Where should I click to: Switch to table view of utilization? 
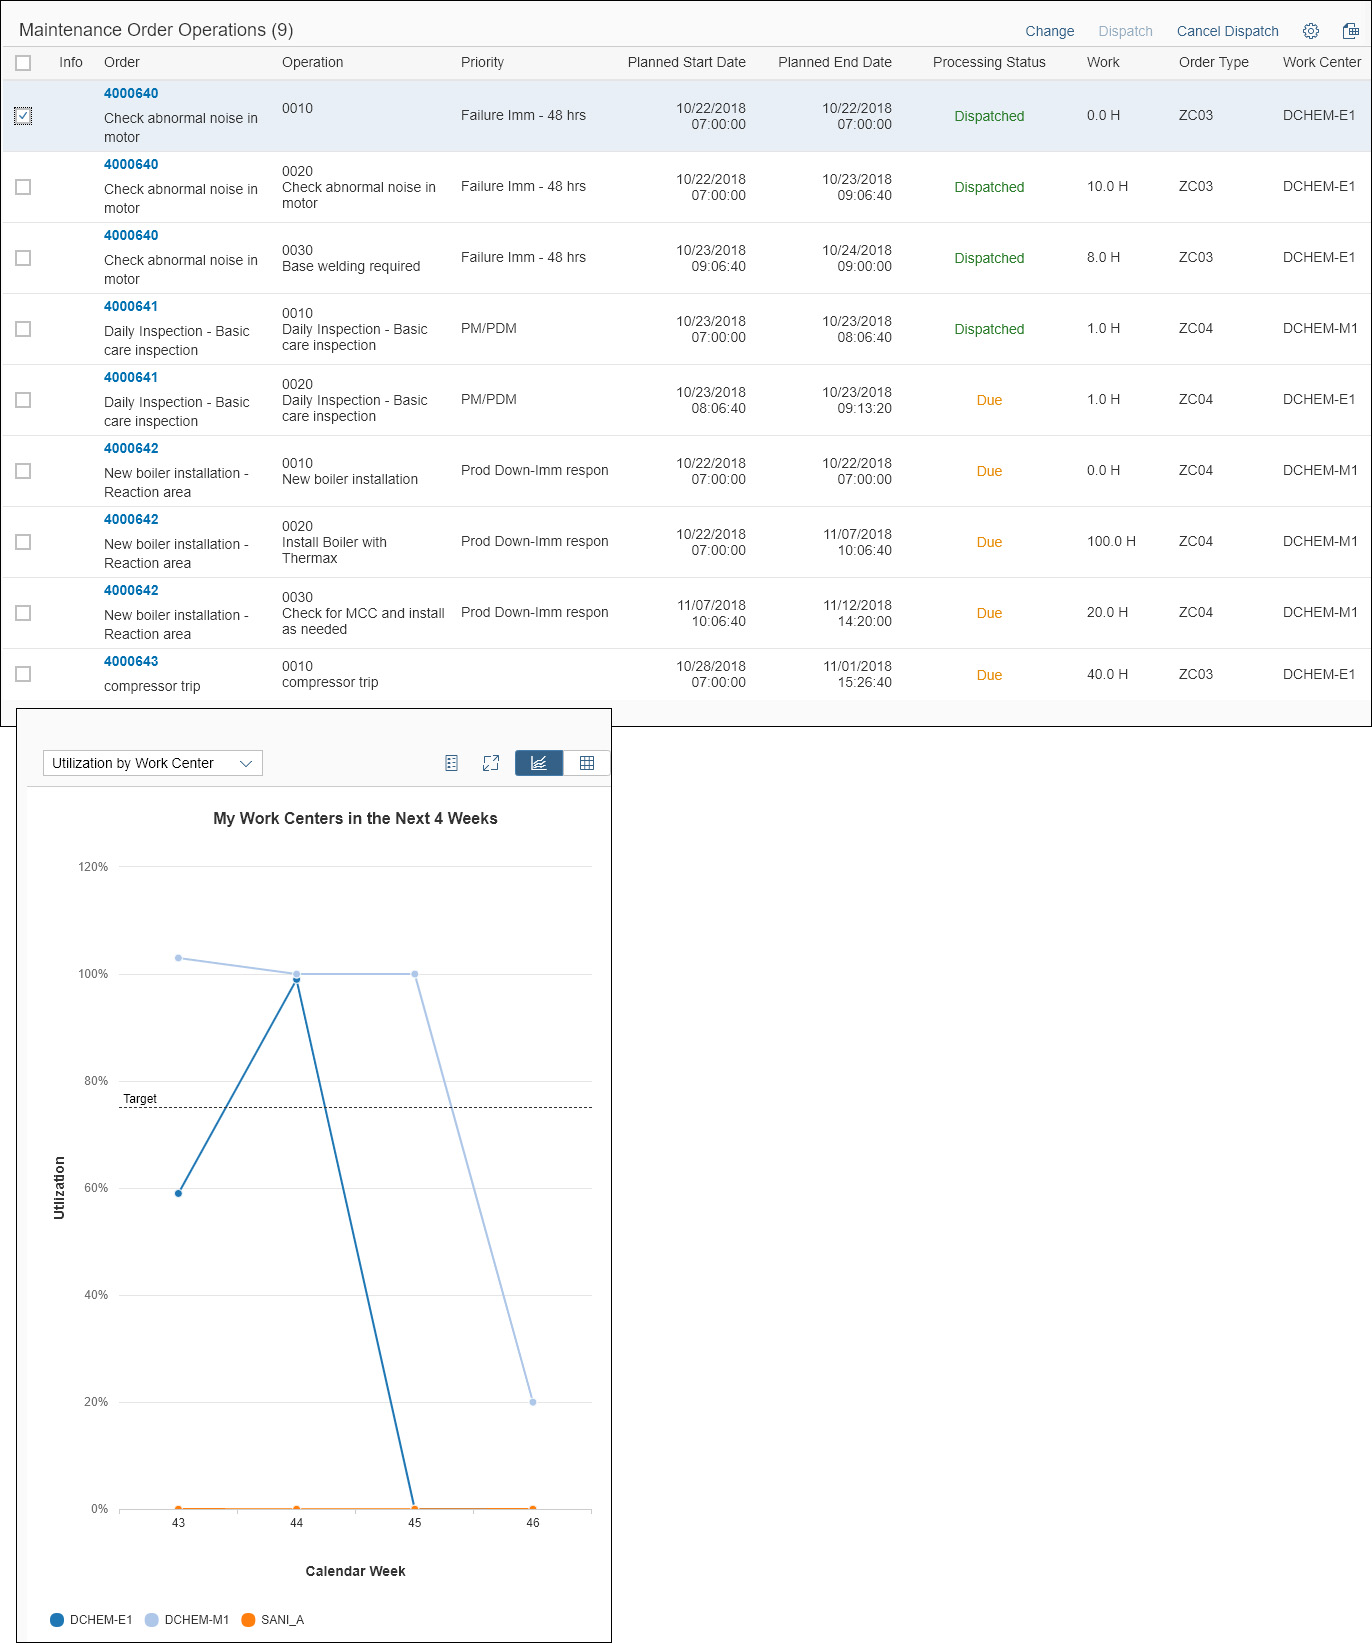(x=587, y=763)
